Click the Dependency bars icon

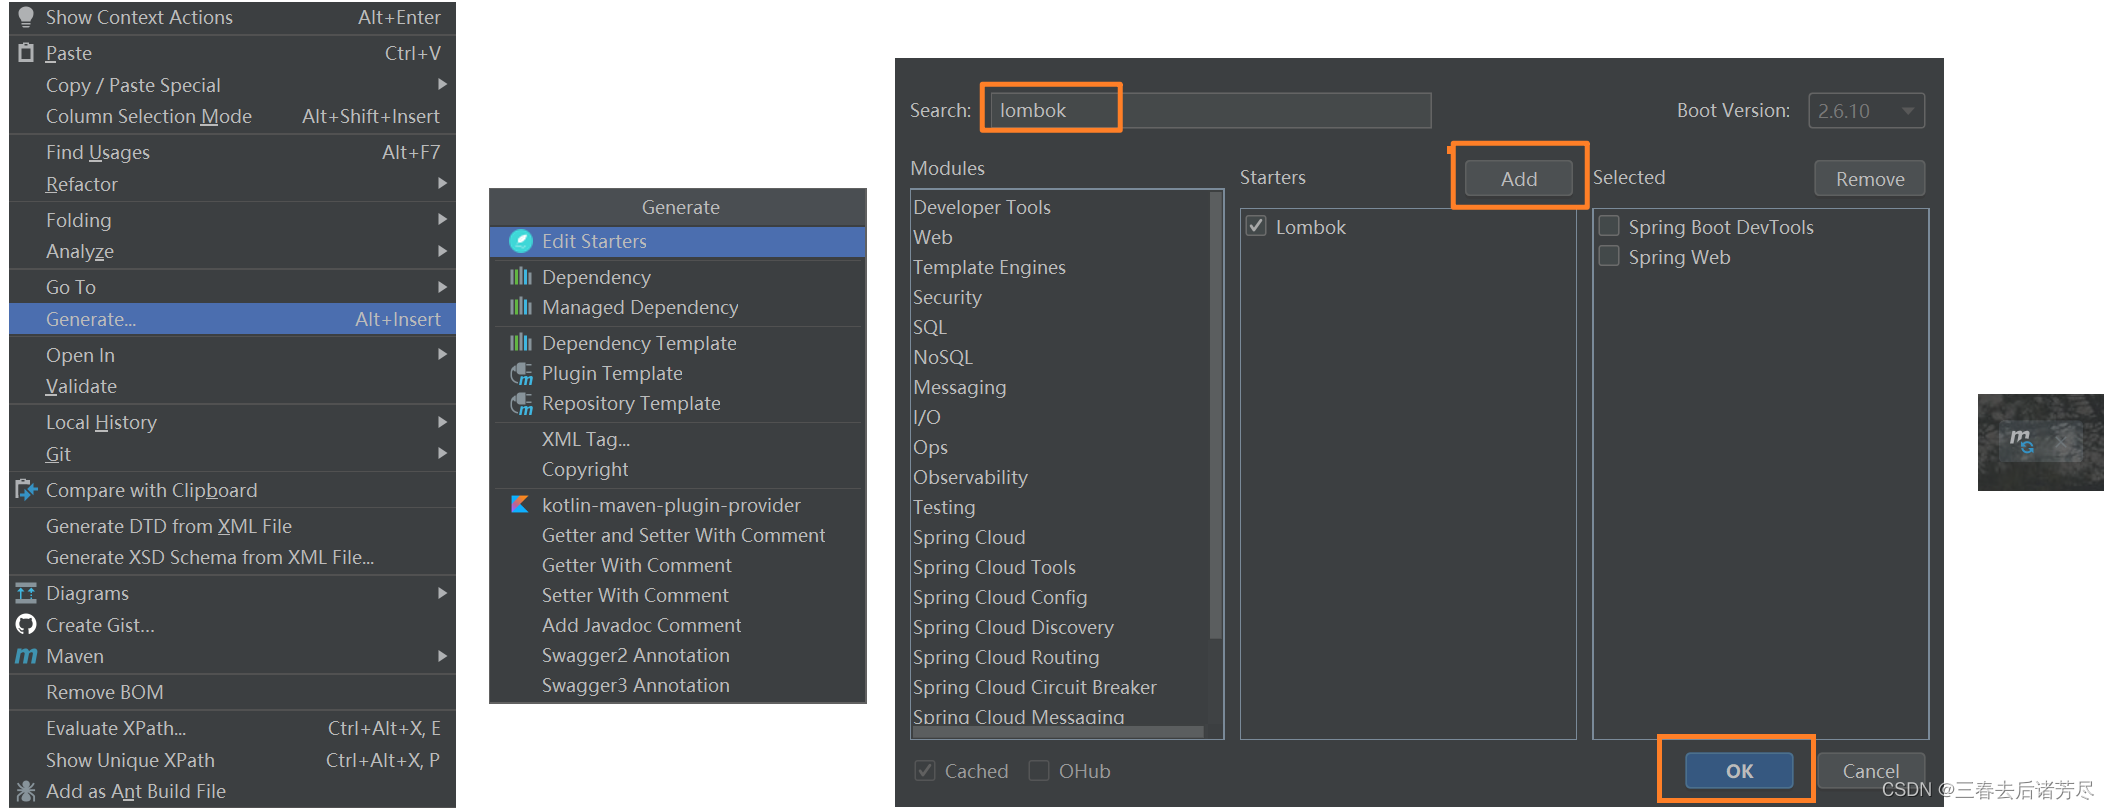point(521,277)
